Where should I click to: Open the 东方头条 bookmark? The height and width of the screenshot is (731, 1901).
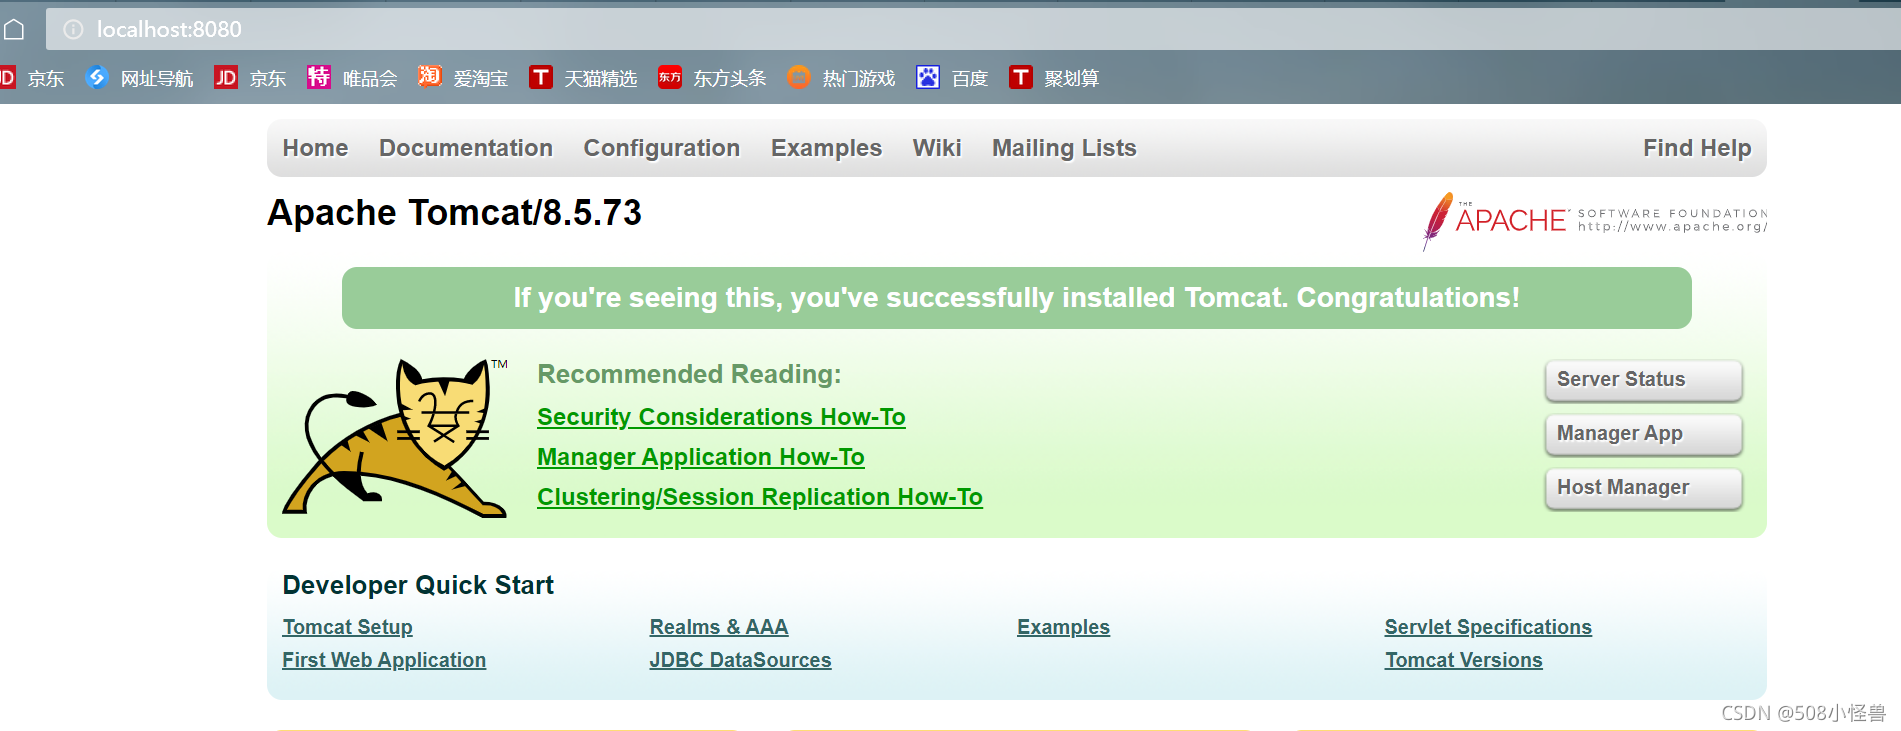pos(712,78)
